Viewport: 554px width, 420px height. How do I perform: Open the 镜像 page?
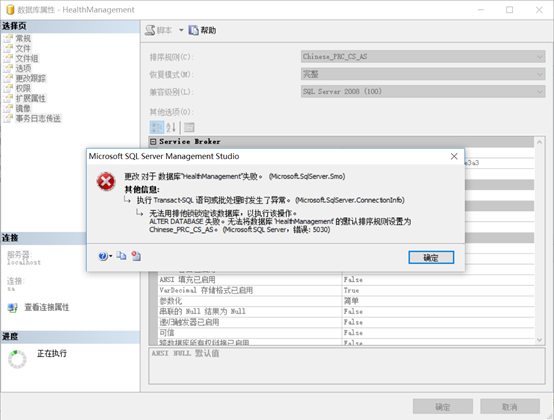click(x=23, y=108)
